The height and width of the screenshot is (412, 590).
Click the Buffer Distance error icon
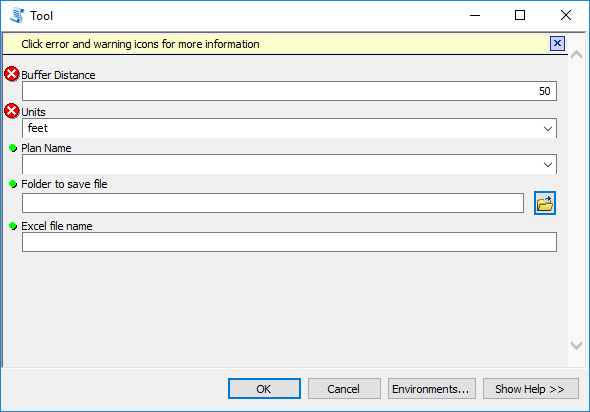point(12,74)
